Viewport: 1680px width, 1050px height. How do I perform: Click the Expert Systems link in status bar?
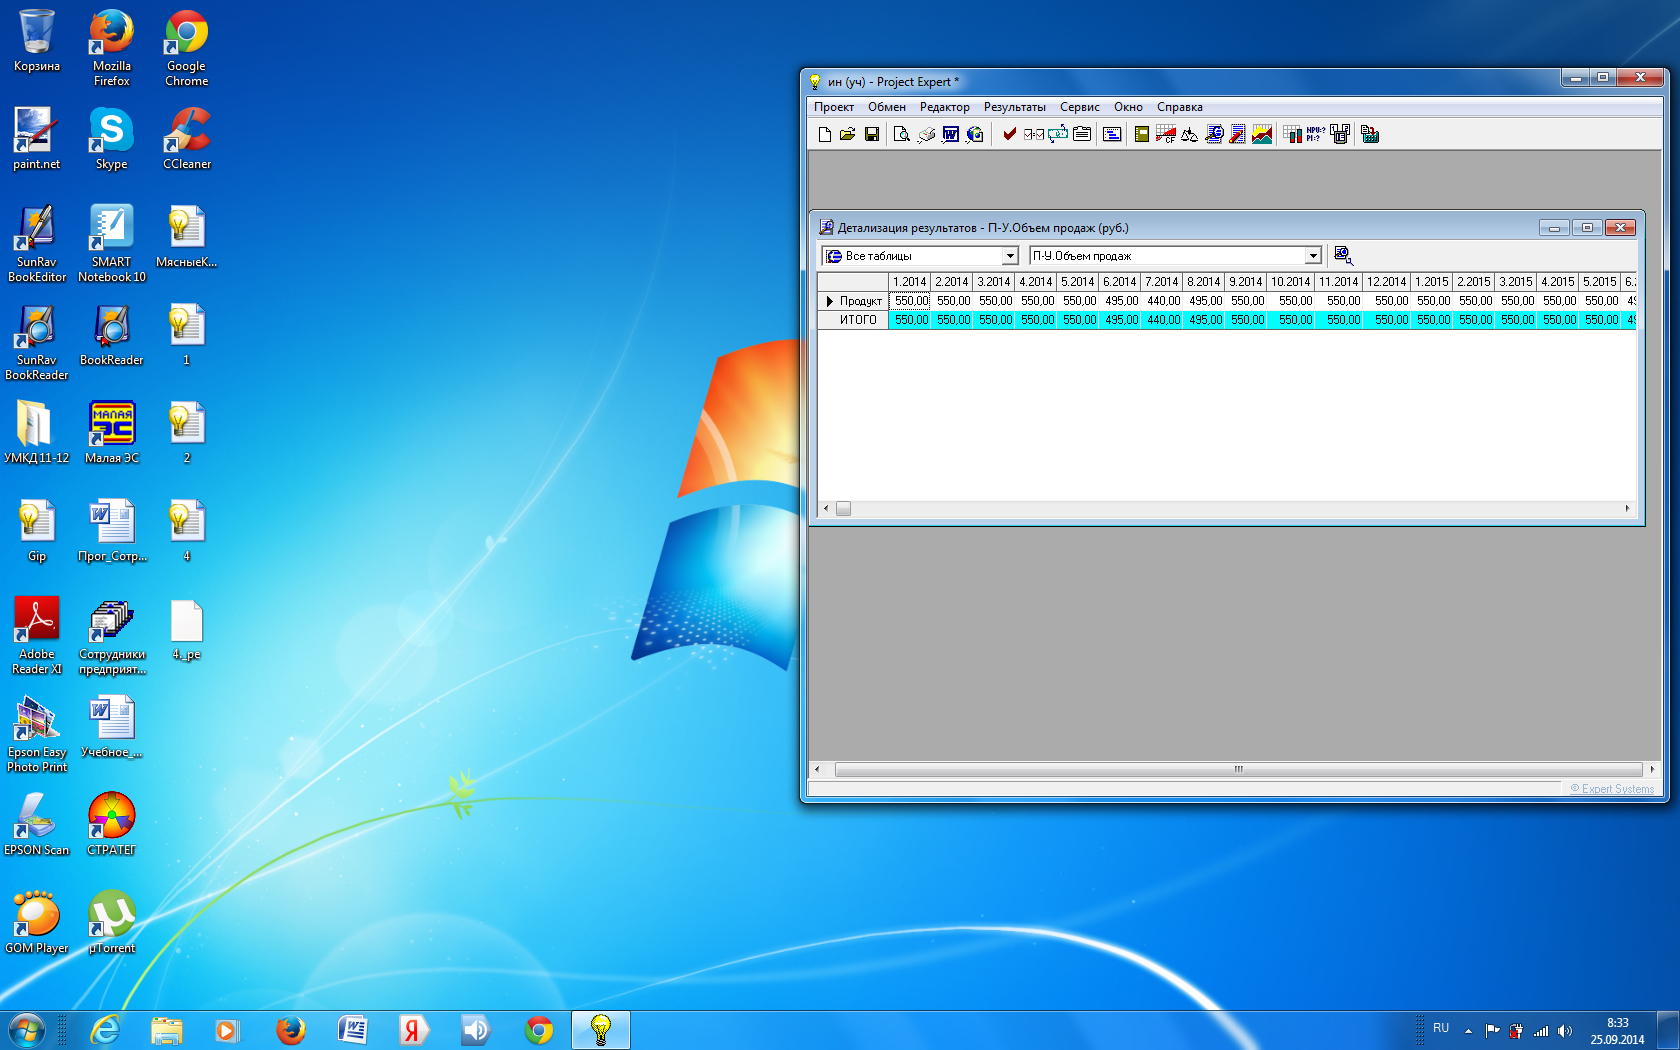tap(1612, 789)
